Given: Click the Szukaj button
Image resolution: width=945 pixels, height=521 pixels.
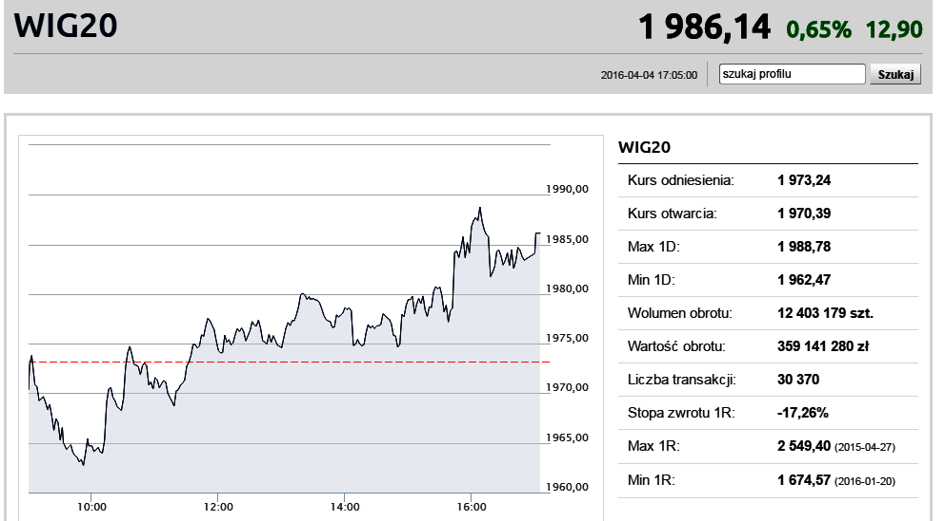Looking at the screenshot, I should [x=896, y=74].
